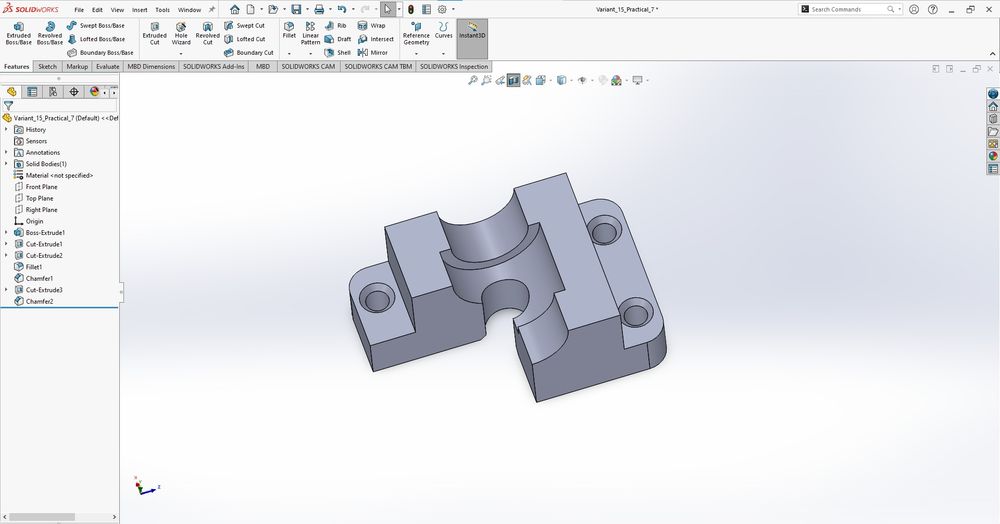Select the Fillet tool
Screen dimensions: 1000x524
pyautogui.click(x=289, y=31)
